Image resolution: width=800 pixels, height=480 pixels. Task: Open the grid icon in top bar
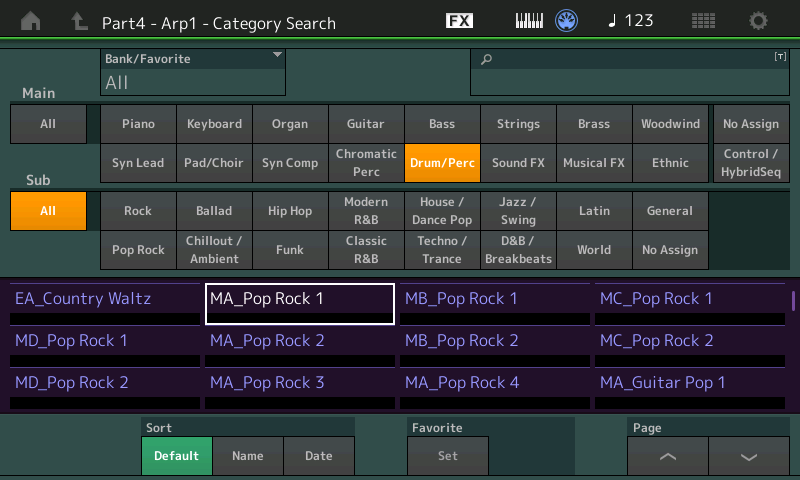point(703,21)
